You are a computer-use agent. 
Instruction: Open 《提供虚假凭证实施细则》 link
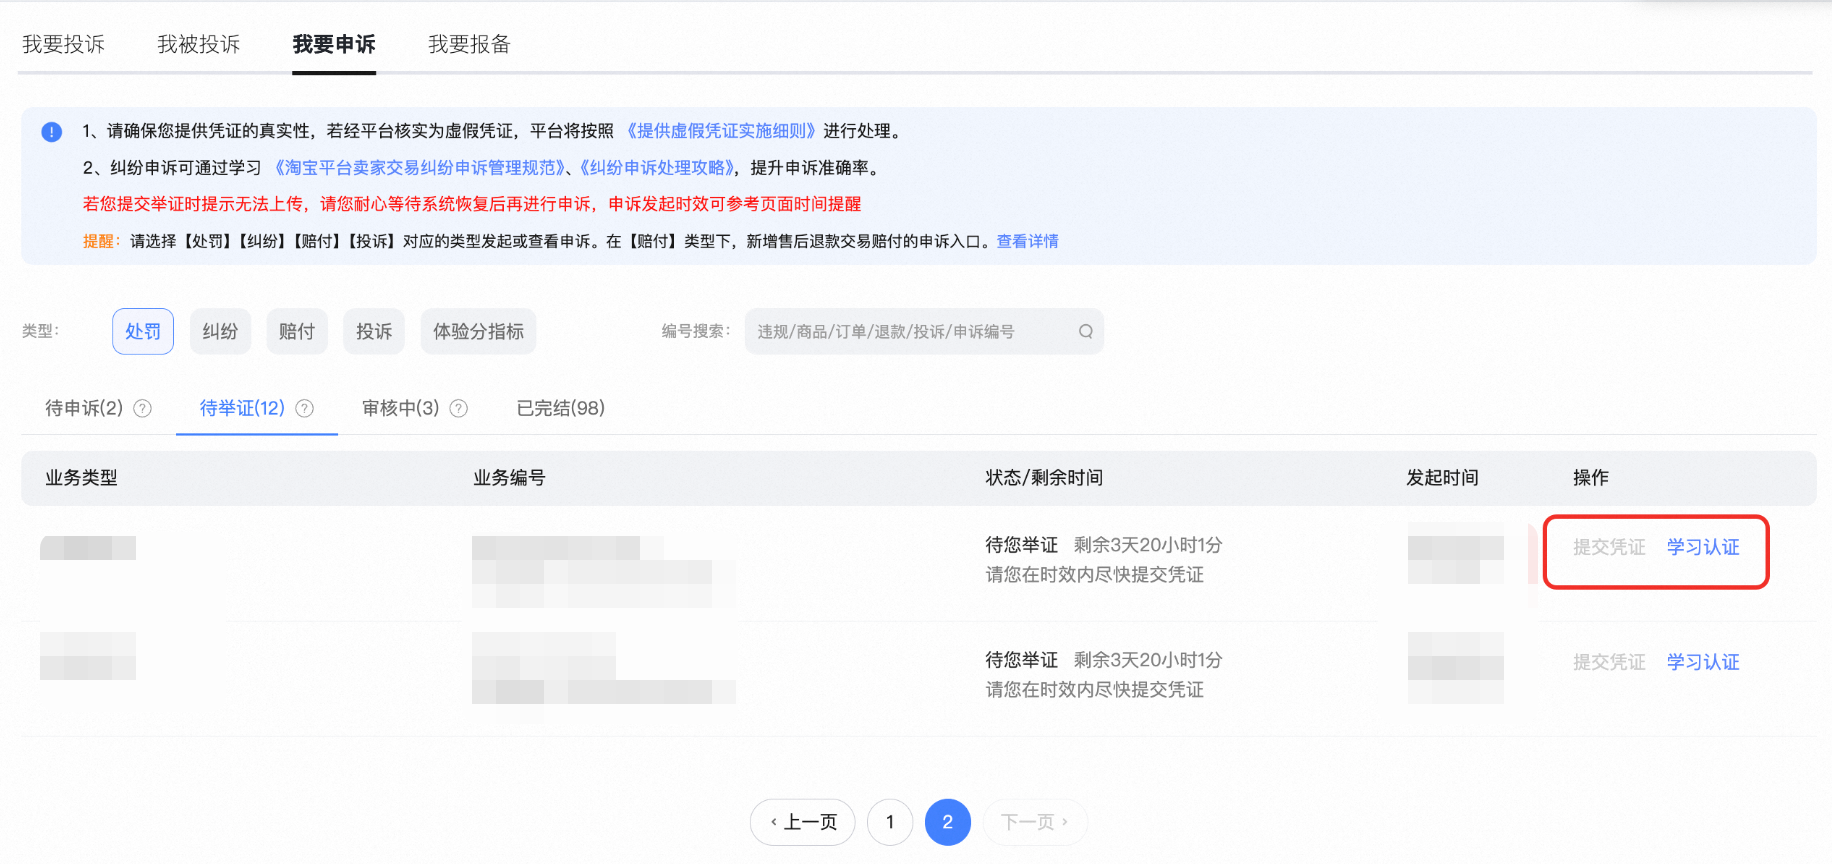click(x=721, y=131)
